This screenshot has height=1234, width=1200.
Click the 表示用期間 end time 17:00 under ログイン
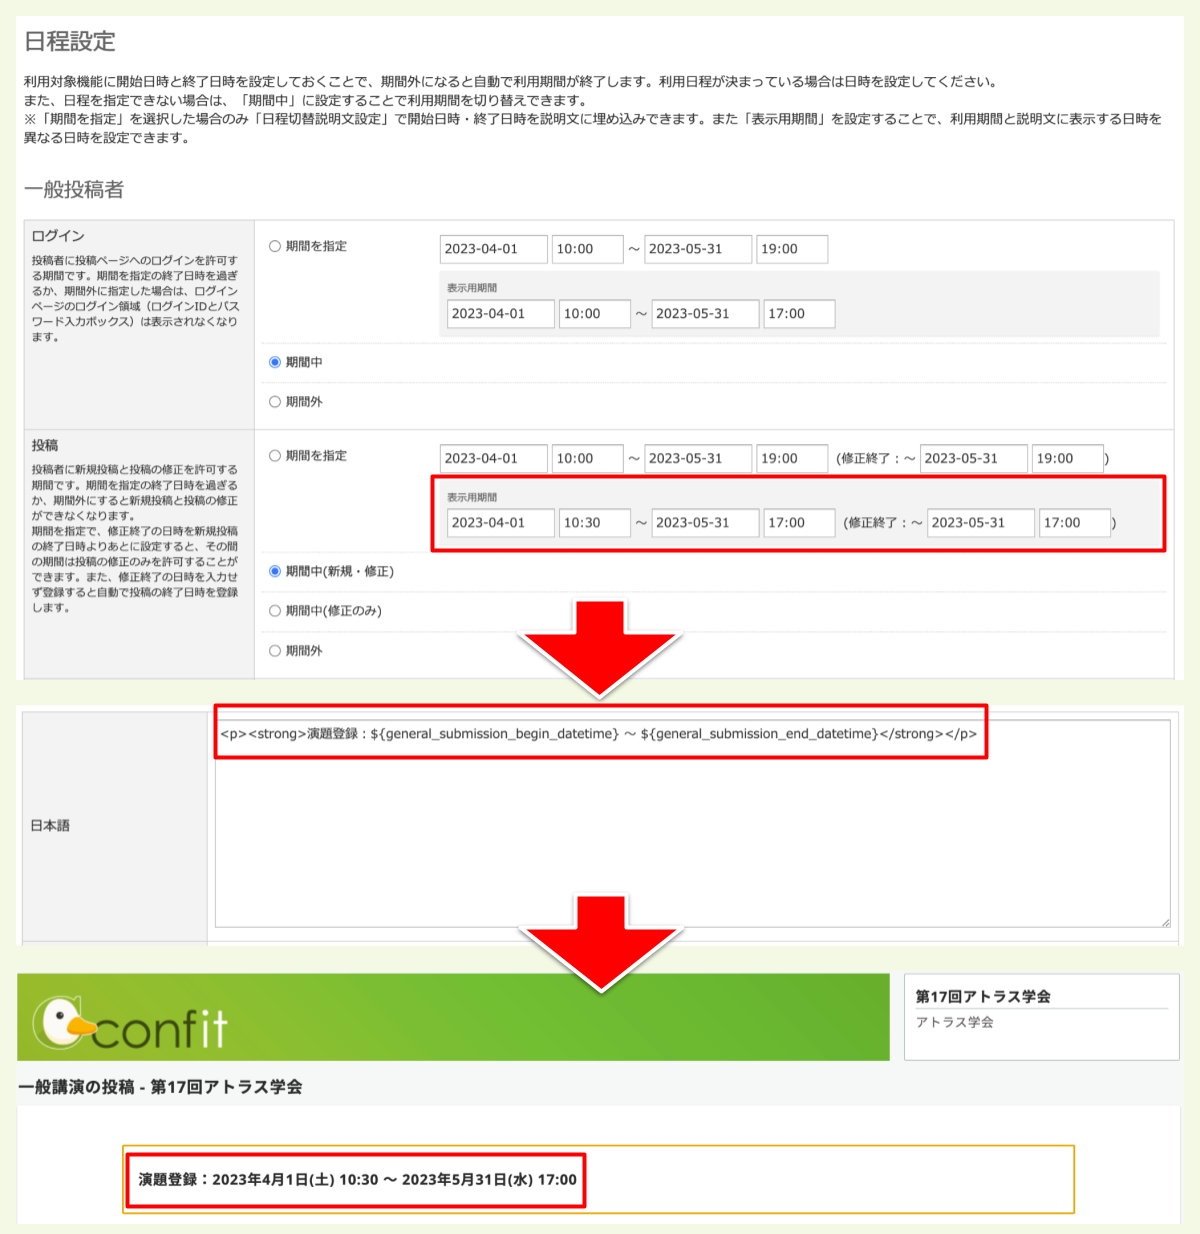798,313
